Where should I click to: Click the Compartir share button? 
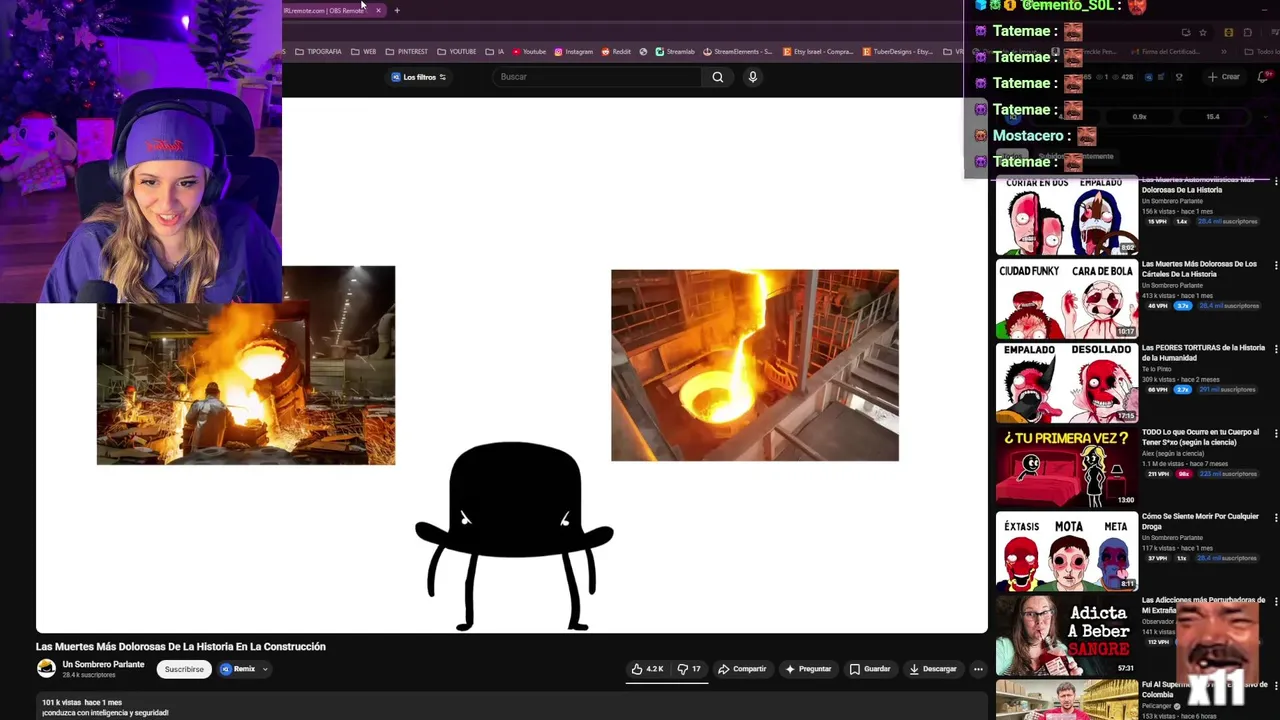click(742, 669)
